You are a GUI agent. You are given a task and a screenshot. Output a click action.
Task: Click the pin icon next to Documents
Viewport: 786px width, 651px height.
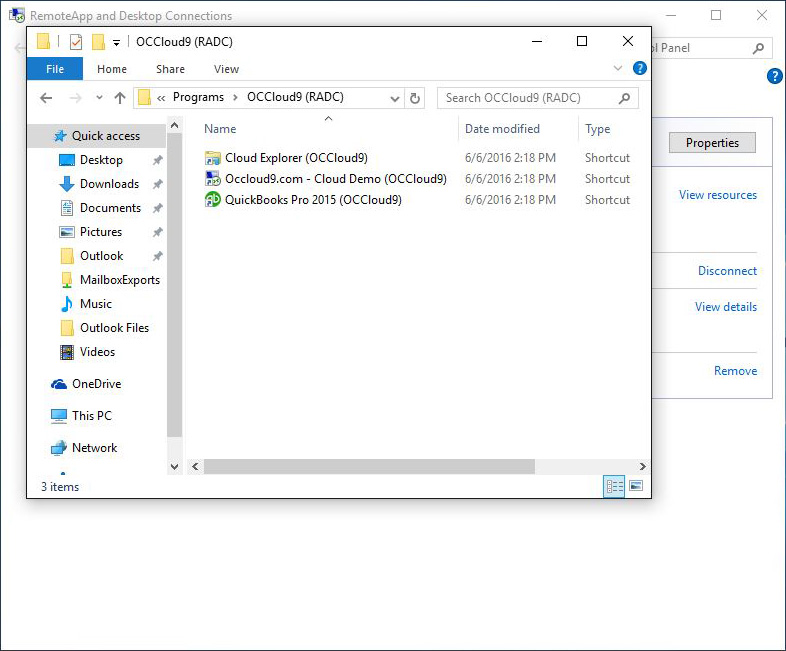tap(157, 208)
